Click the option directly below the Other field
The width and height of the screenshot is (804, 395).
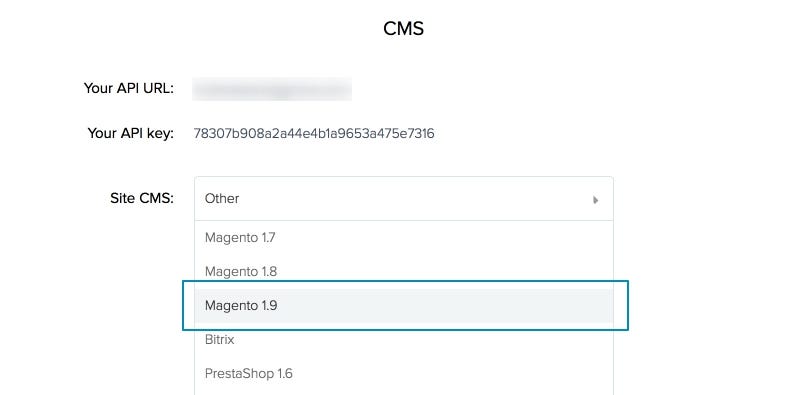[404, 238]
